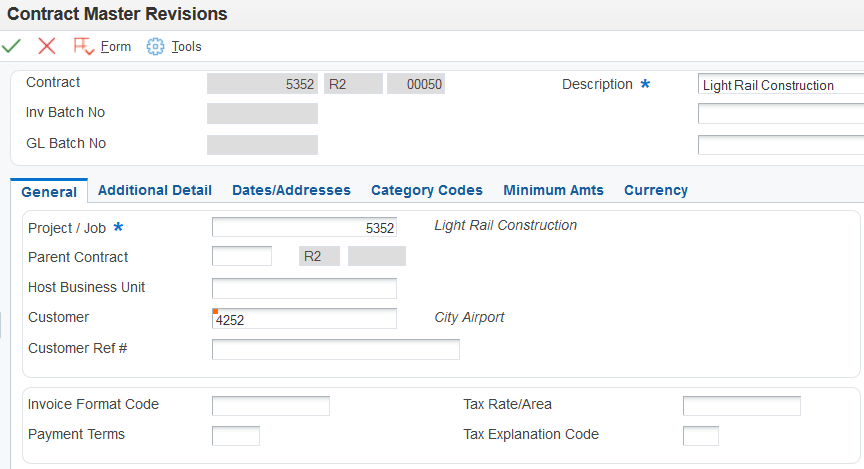The height and width of the screenshot is (469, 864).
Task: Click the green OK checkmark icon
Action: pyautogui.click(x=12, y=46)
